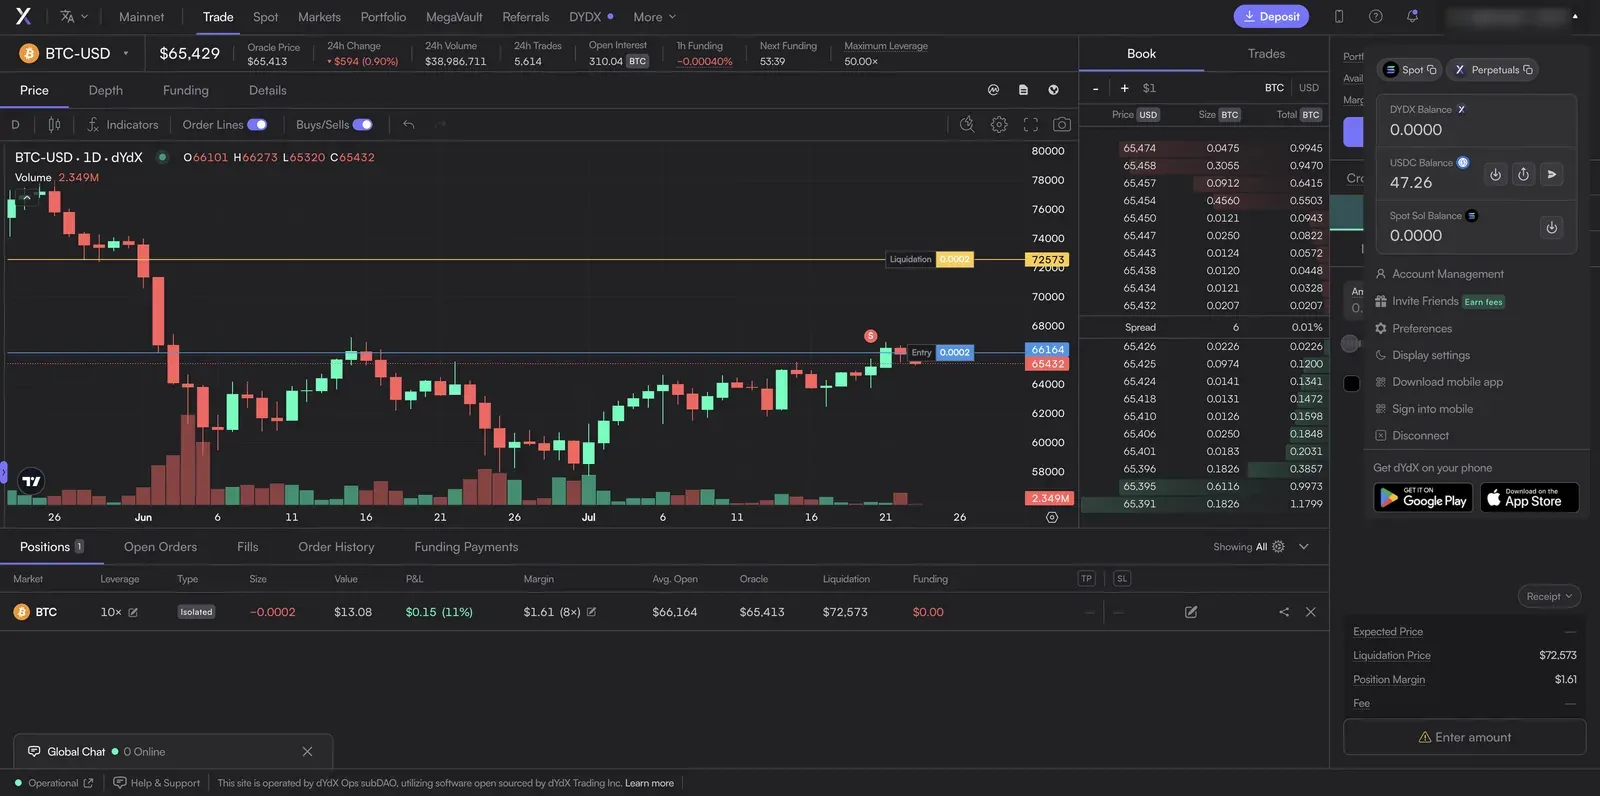Open the Referrals page
1600x796 pixels.
point(526,17)
